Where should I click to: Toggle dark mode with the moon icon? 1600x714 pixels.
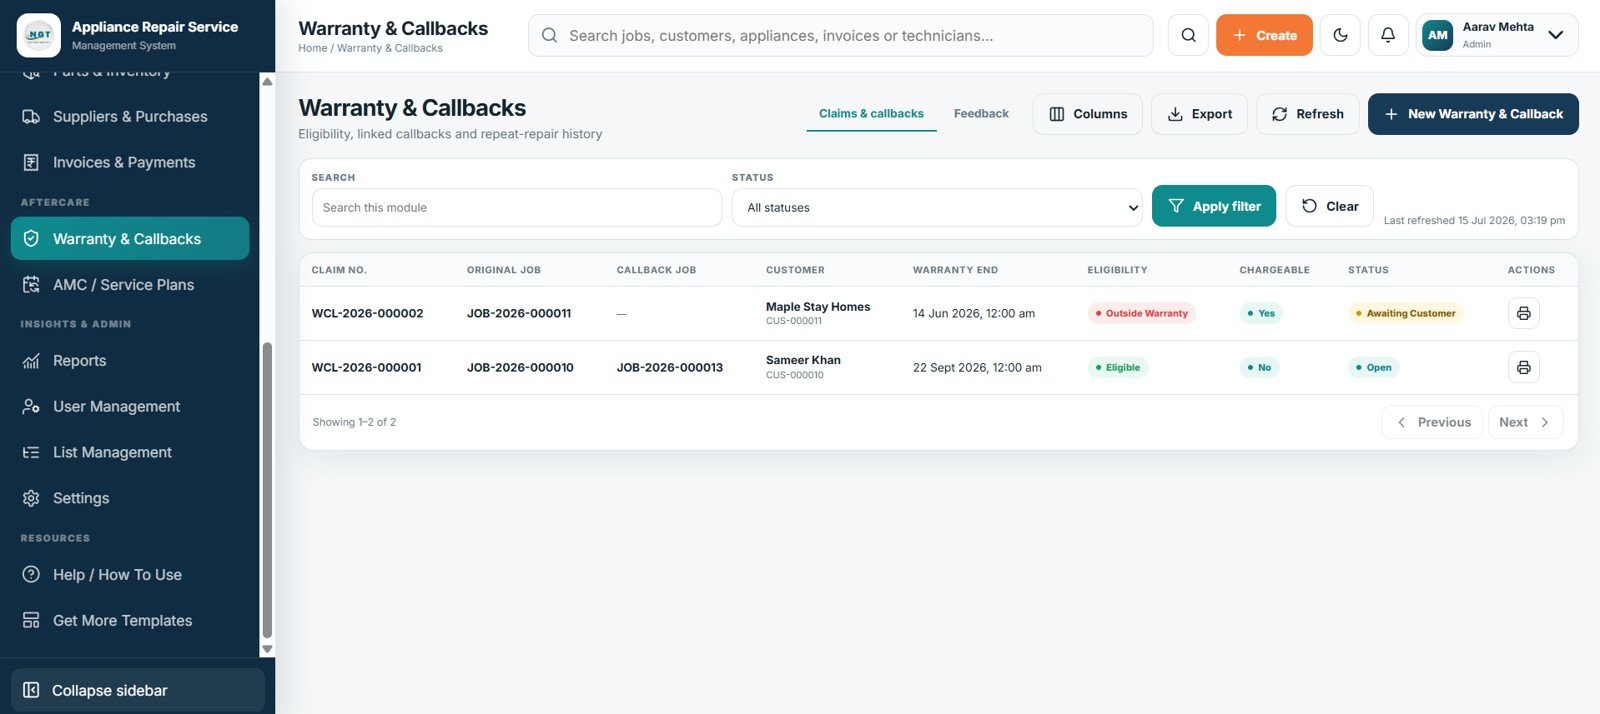tap(1340, 35)
